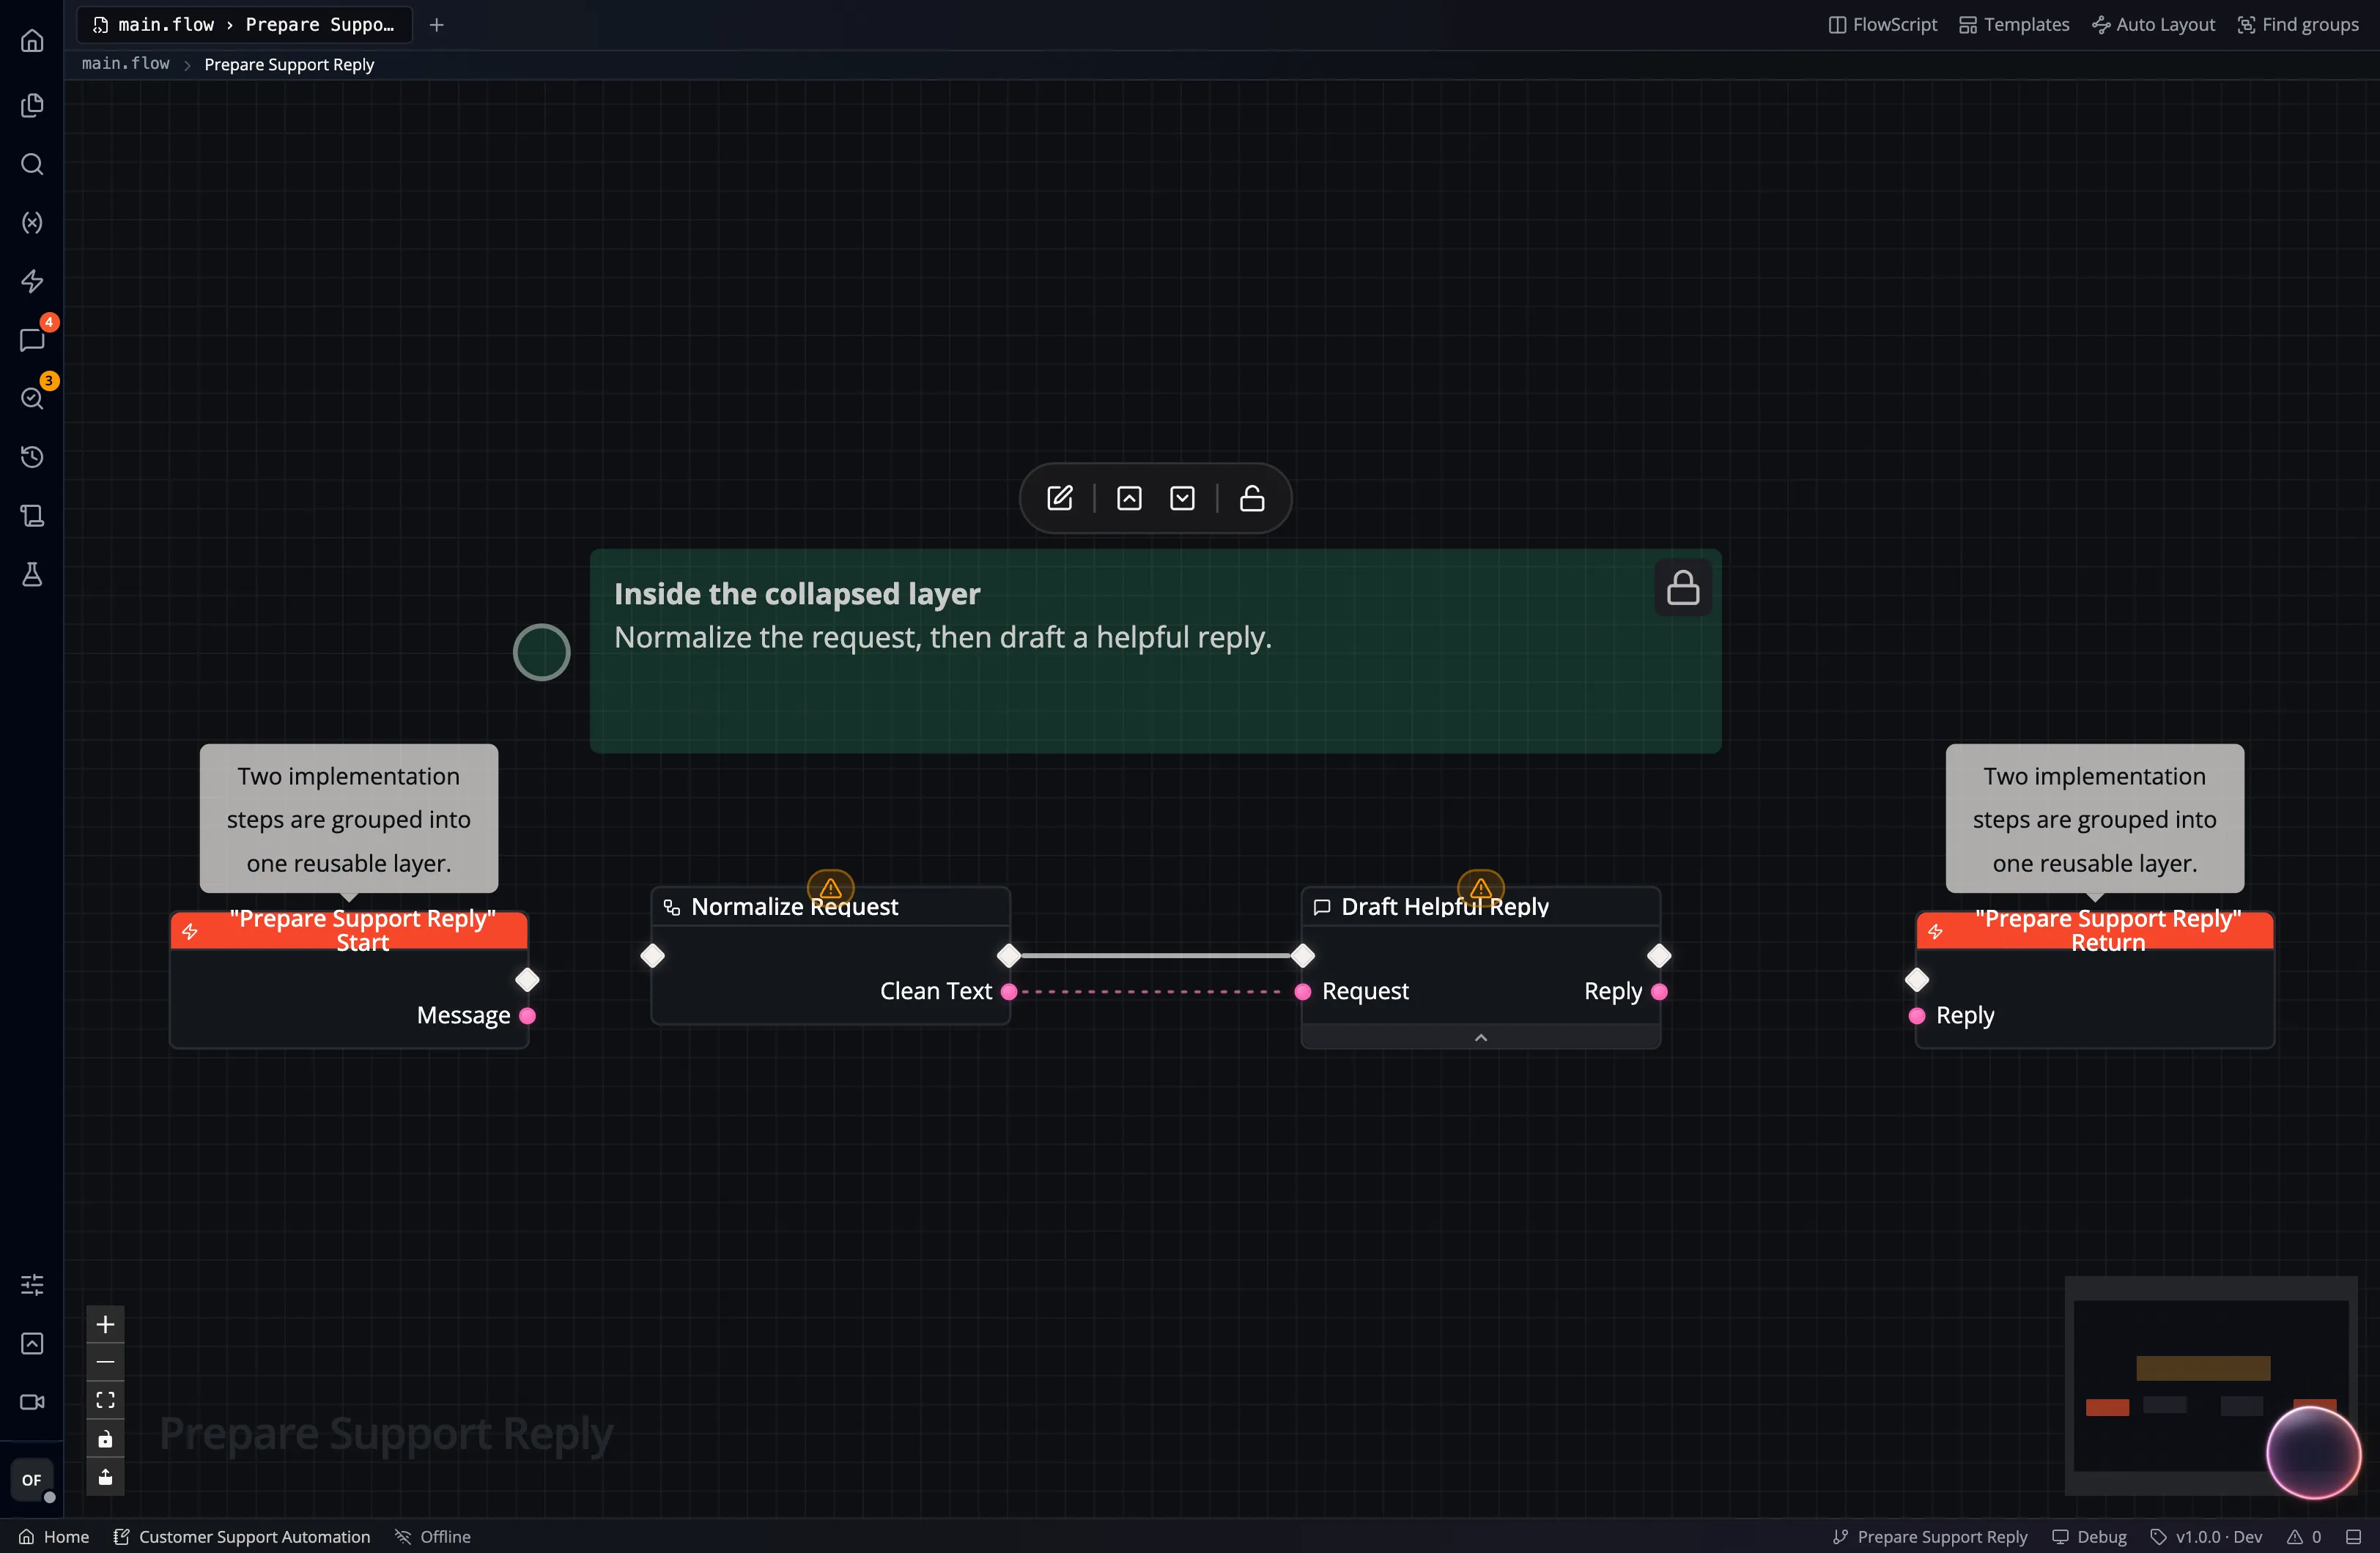Open the files explorer sidebar icon
The image size is (2380, 1553).
coord(32,105)
